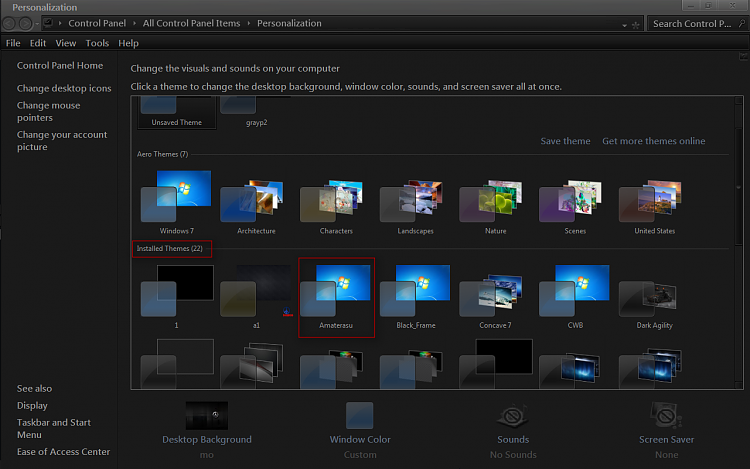Click All Control Panel Items breadcrumb
The width and height of the screenshot is (750, 469).
191,23
